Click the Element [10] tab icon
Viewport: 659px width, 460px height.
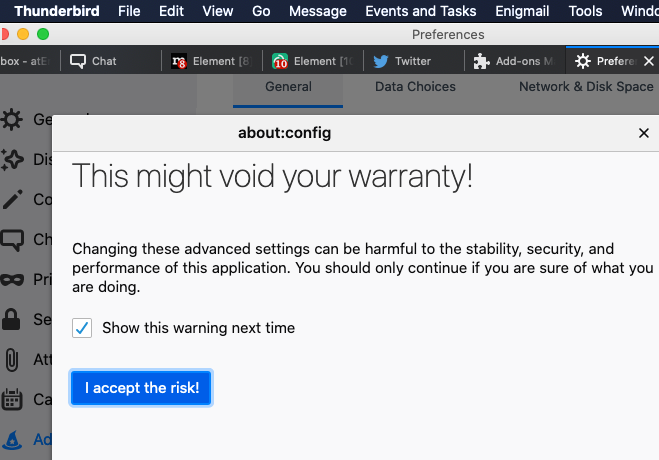[x=280, y=61]
